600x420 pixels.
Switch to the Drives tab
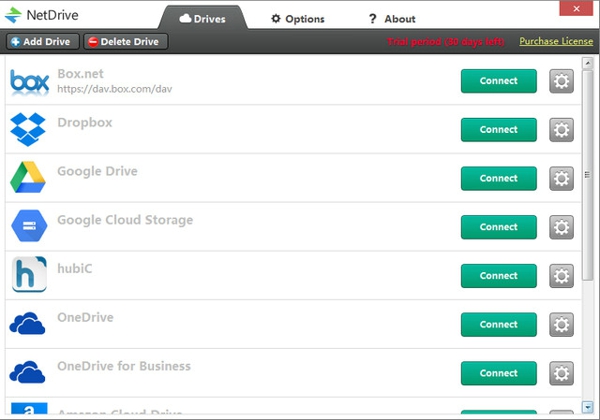pyautogui.click(x=202, y=19)
